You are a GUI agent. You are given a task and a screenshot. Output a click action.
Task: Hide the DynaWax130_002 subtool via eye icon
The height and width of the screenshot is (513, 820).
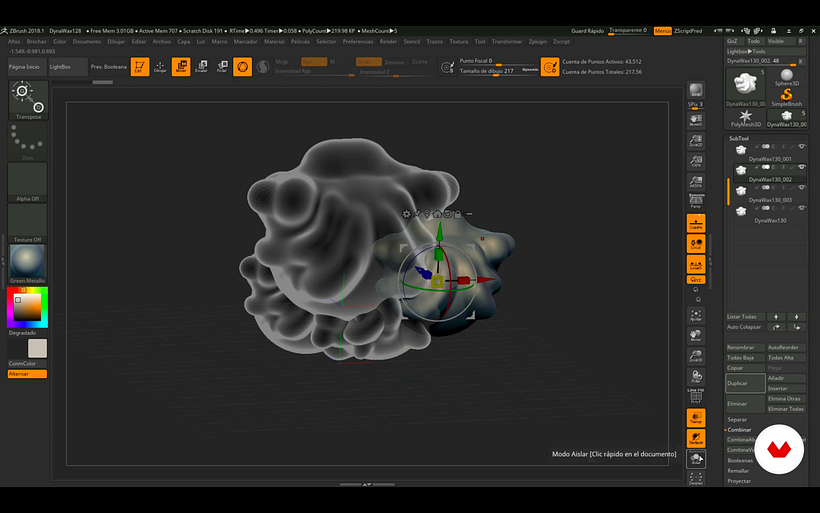point(802,167)
